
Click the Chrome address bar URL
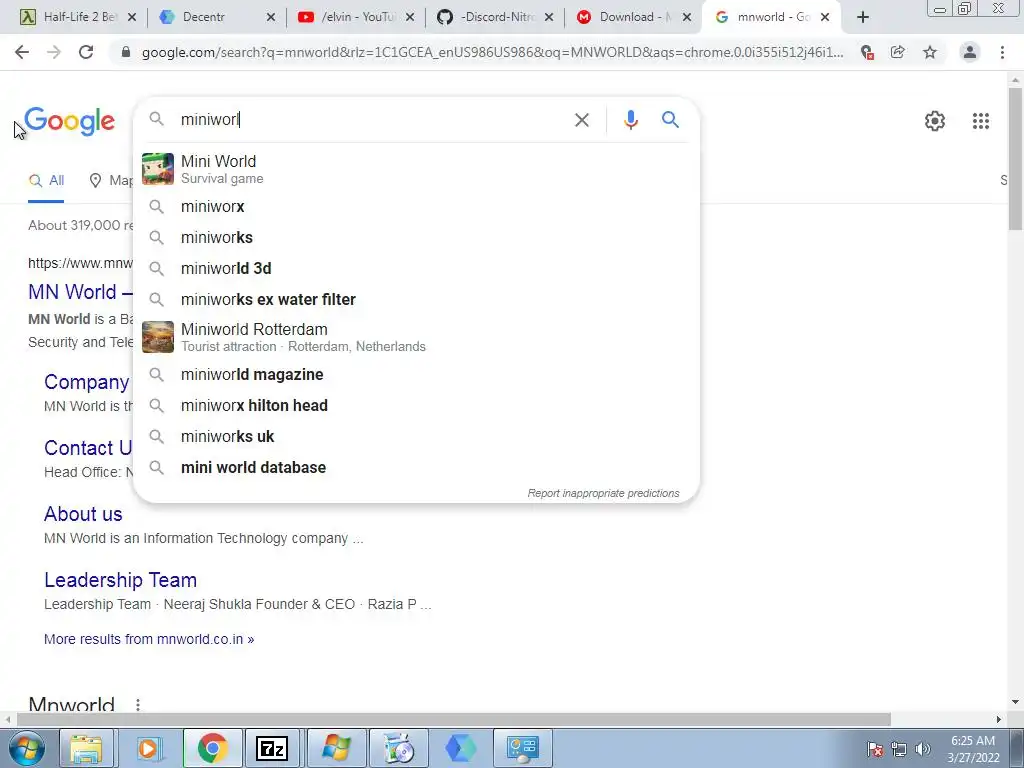pos(492,52)
